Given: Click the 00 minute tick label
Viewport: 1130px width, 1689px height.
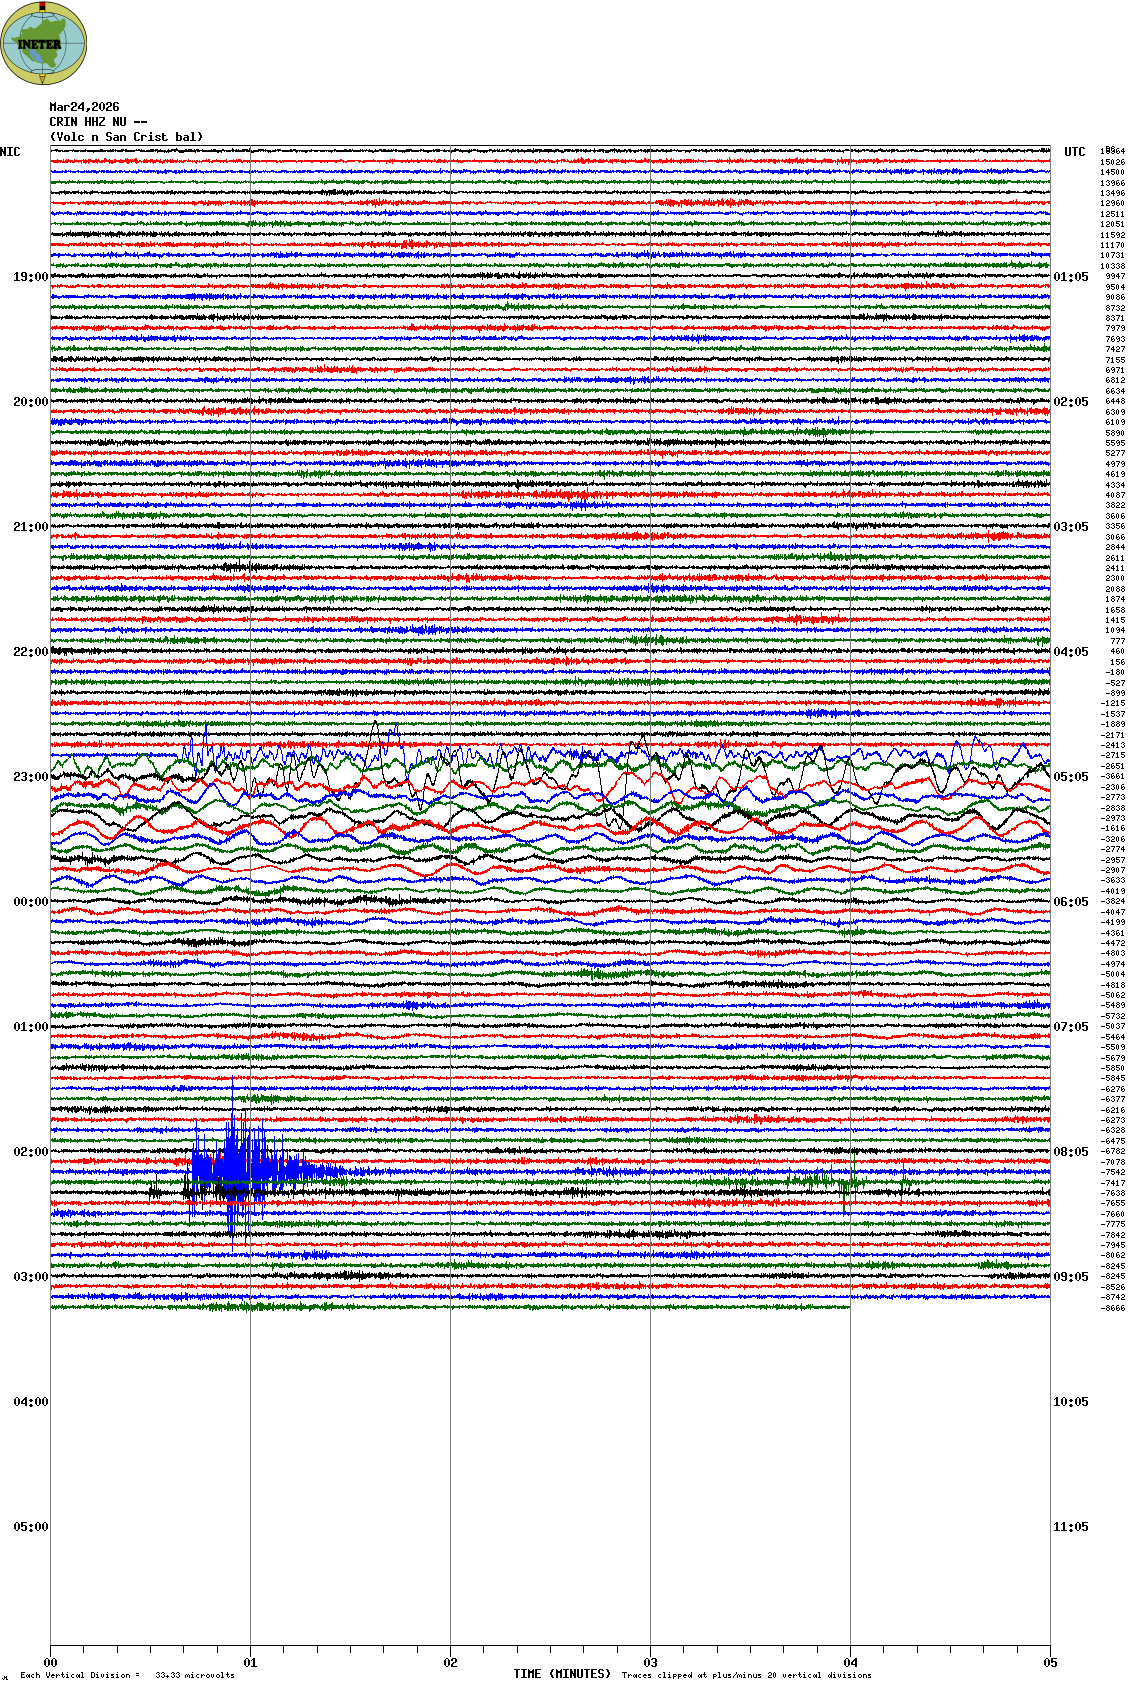Looking at the screenshot, I should (x=51, y=1663).
